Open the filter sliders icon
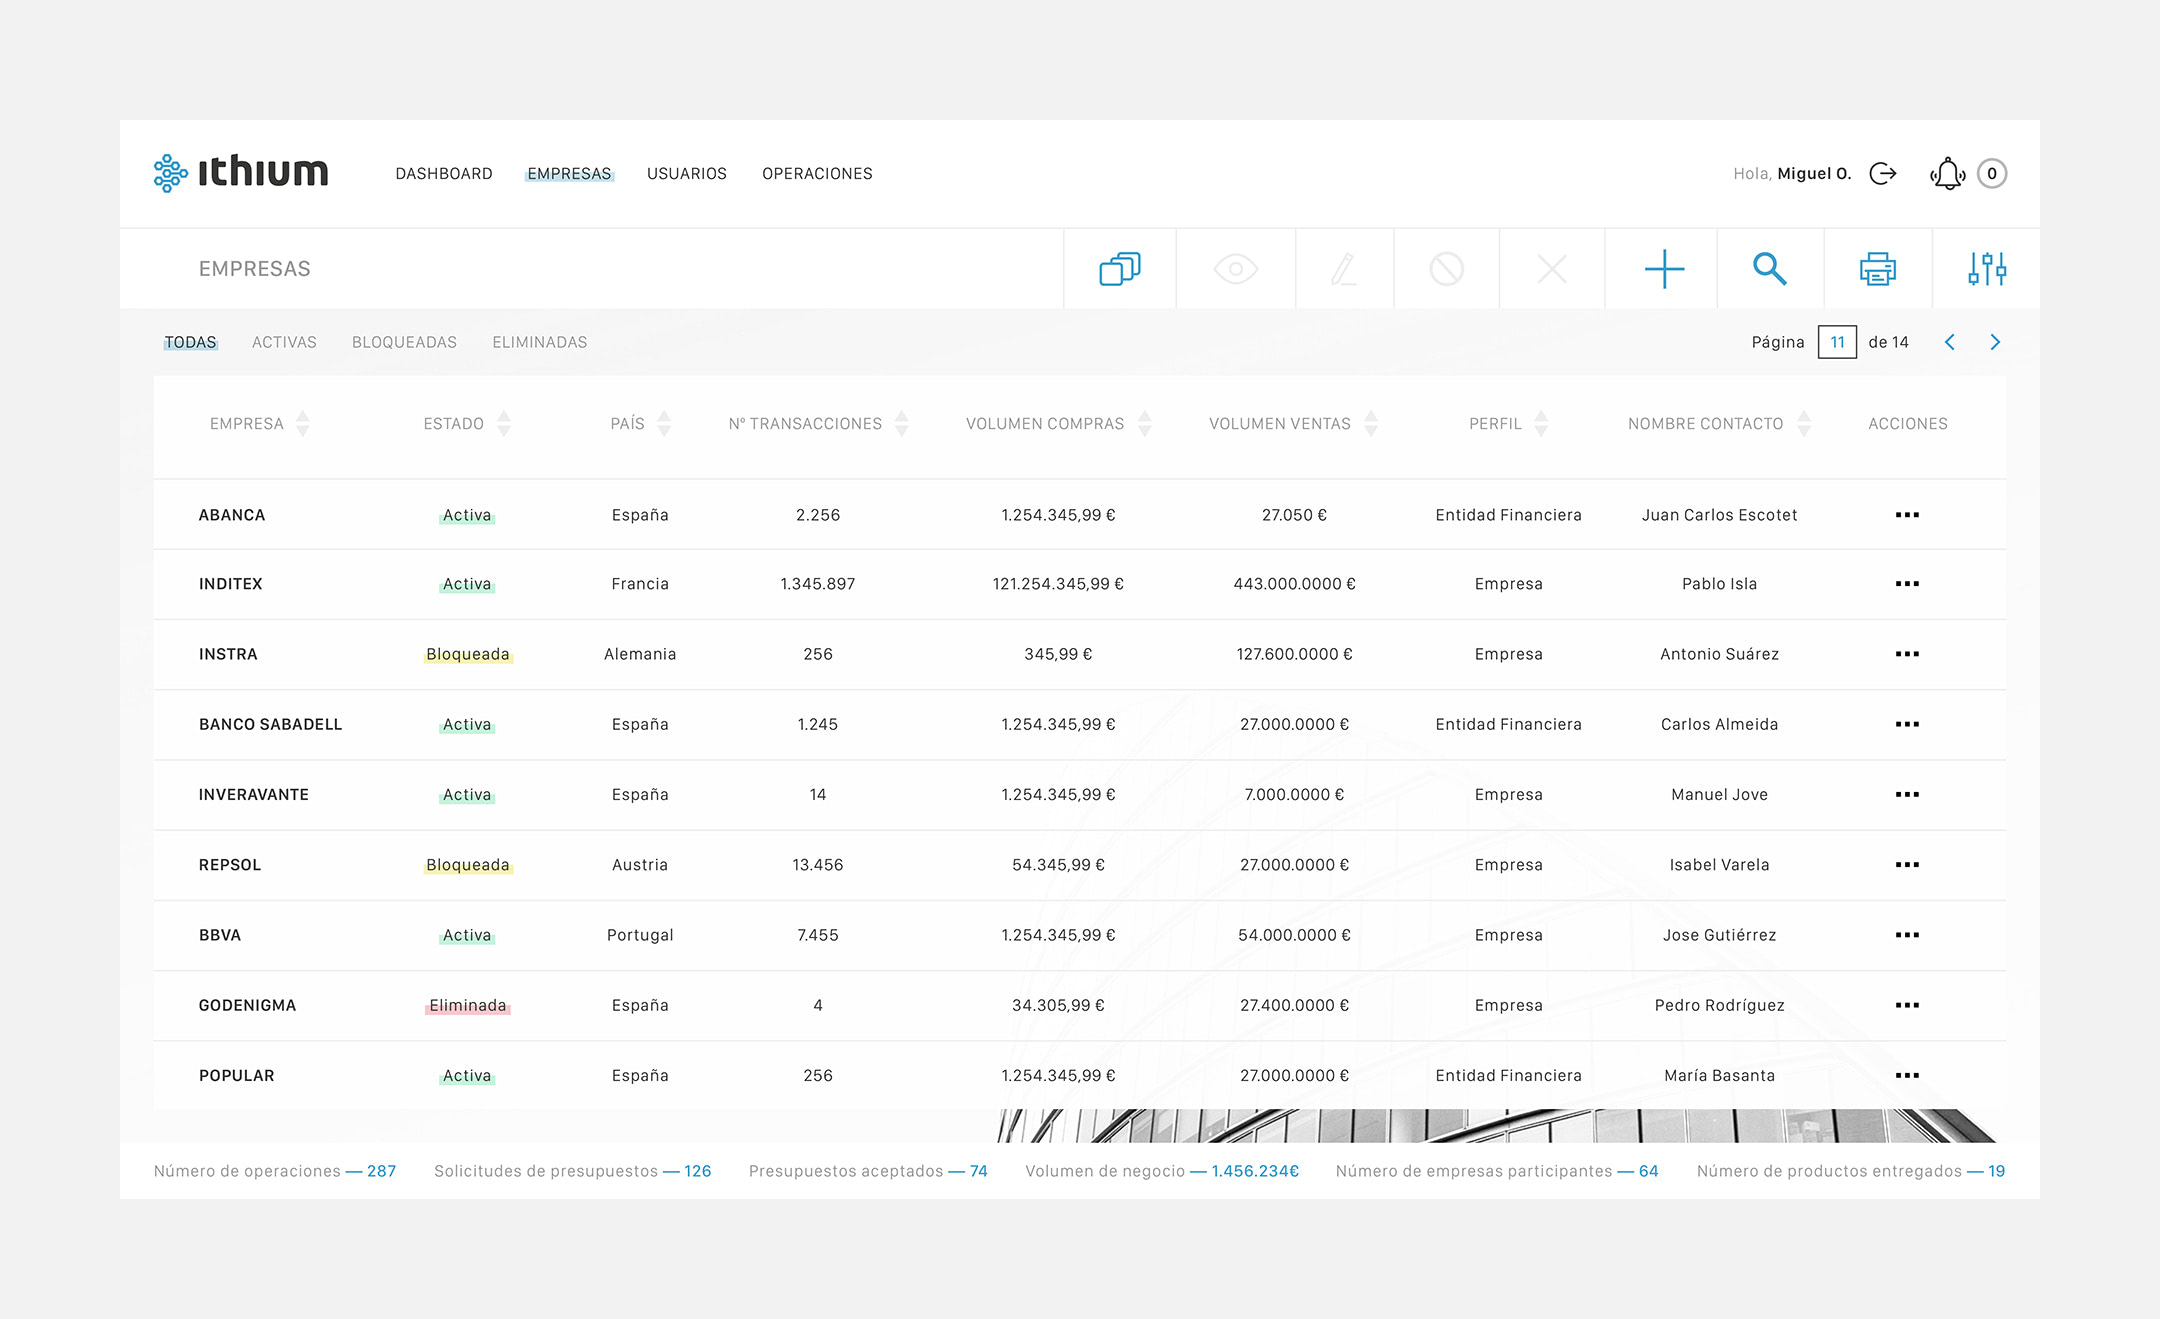 (x=1987, y=269)
